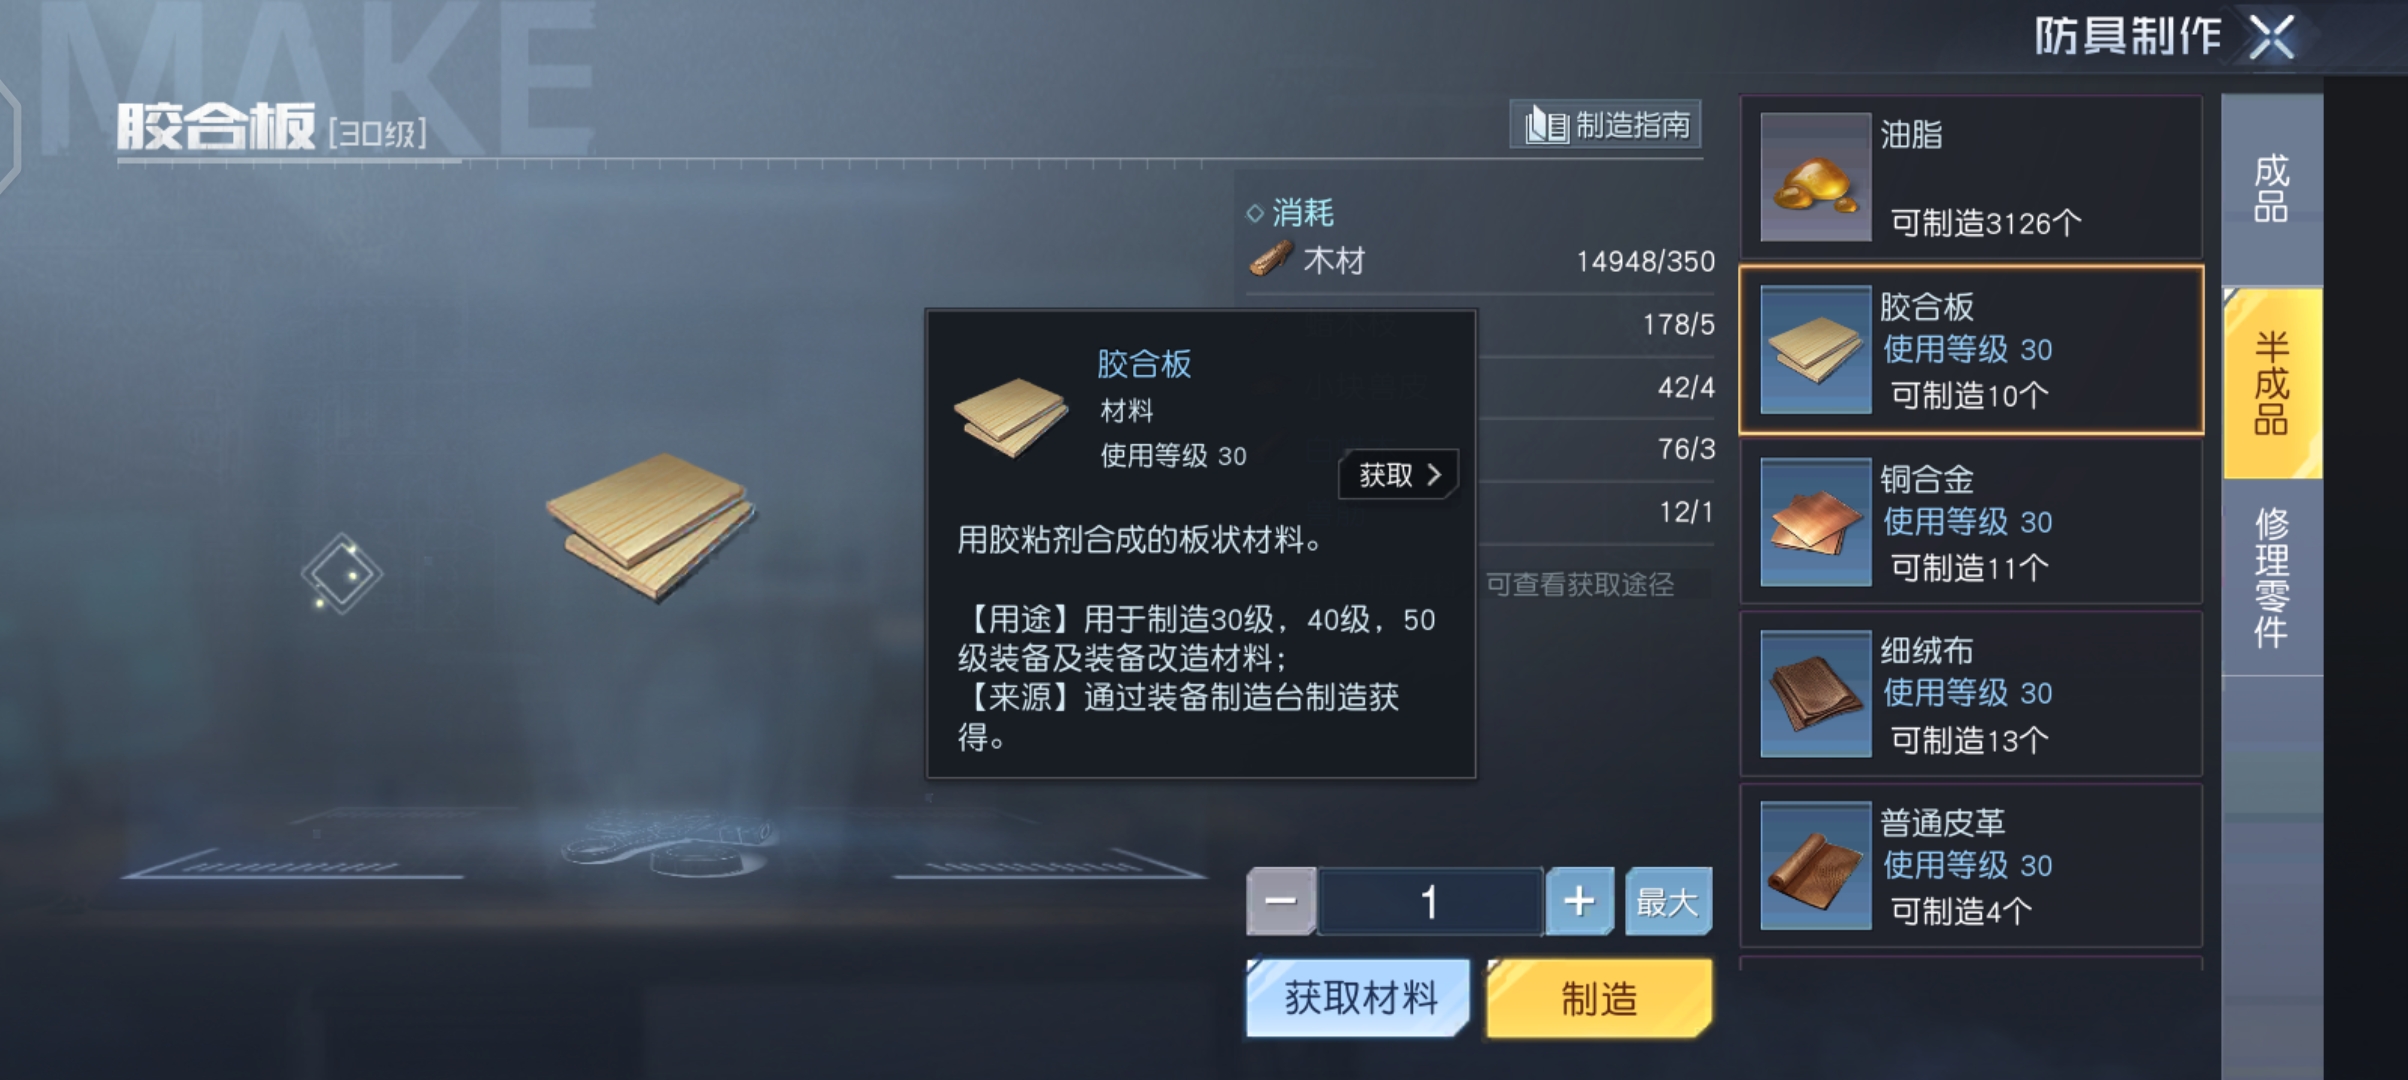
Task: Click the 获取材料 get materials button
Action: tap(1358, 998)
